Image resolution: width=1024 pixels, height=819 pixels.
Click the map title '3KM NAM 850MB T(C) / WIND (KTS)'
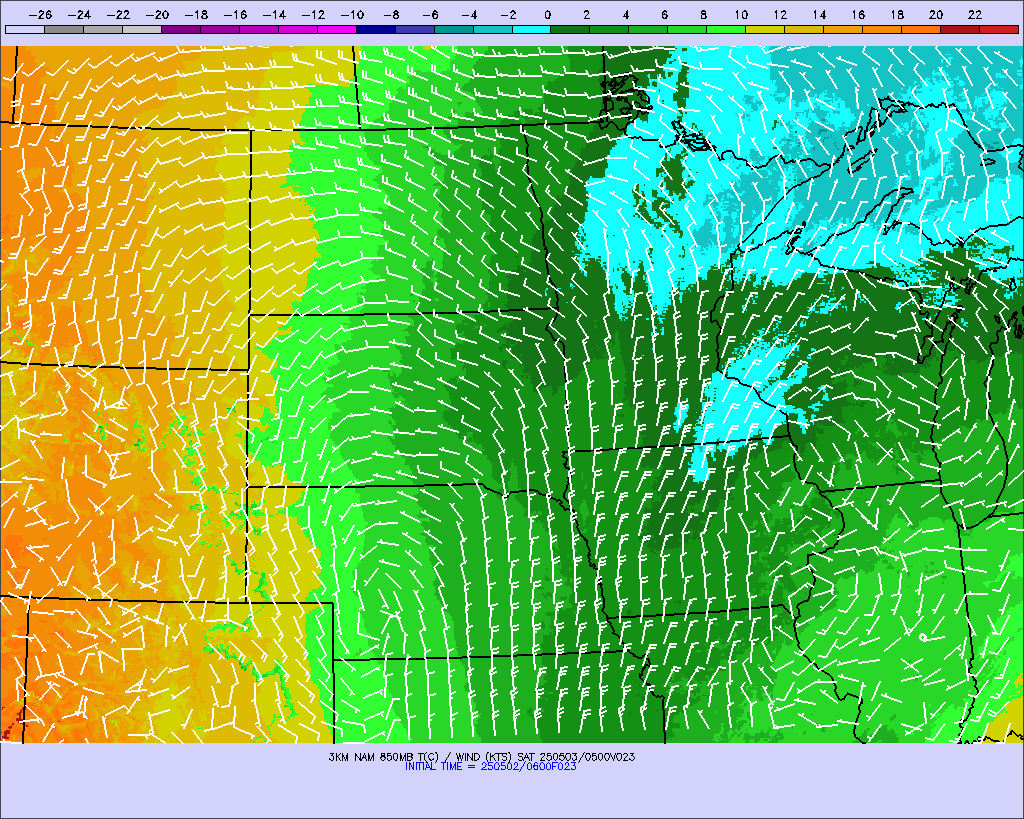[x=421, y=757]
